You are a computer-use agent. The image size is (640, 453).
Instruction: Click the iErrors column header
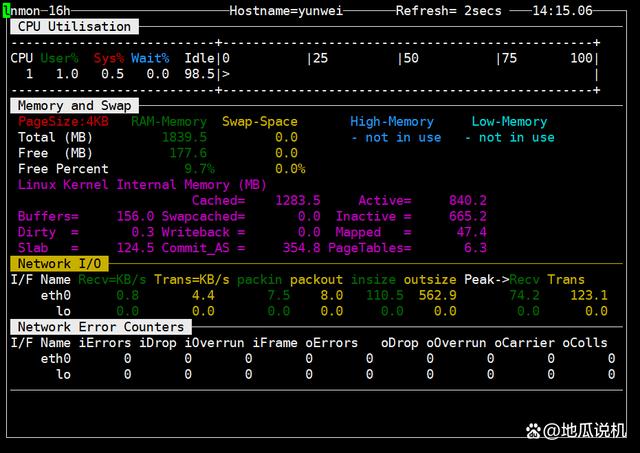click(x=105, y=343)
